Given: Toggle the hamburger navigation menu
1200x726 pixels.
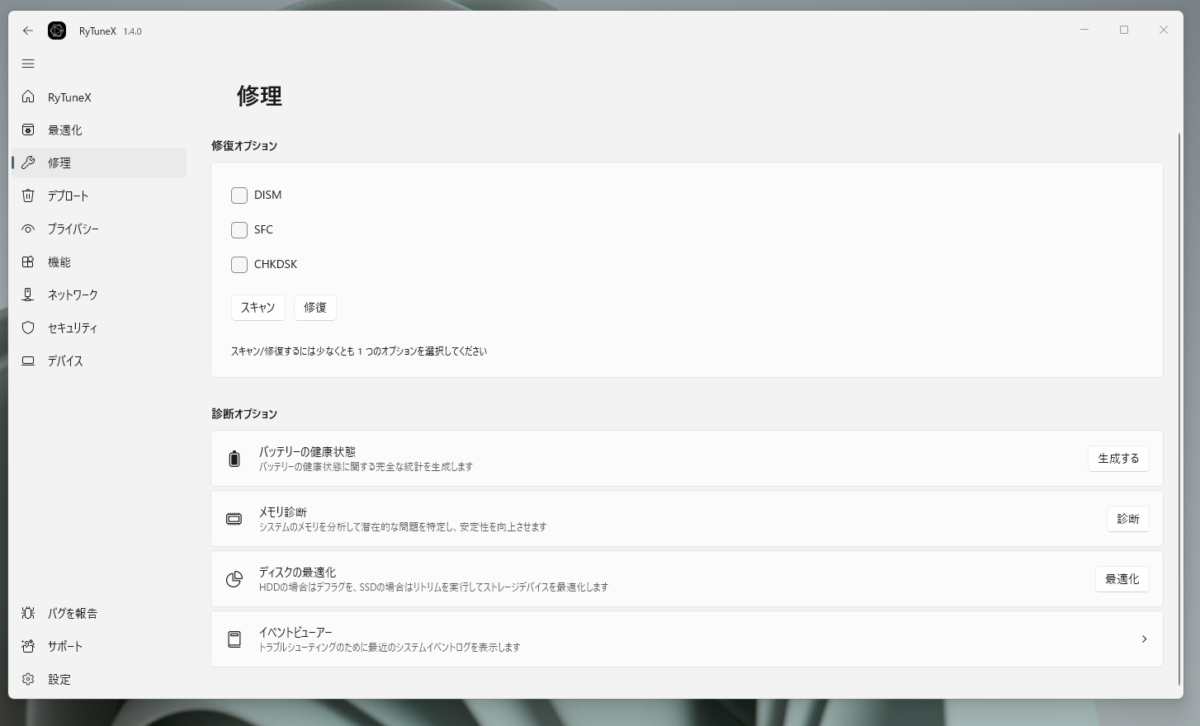Looking at the screenshot, I should click(28, 63).
